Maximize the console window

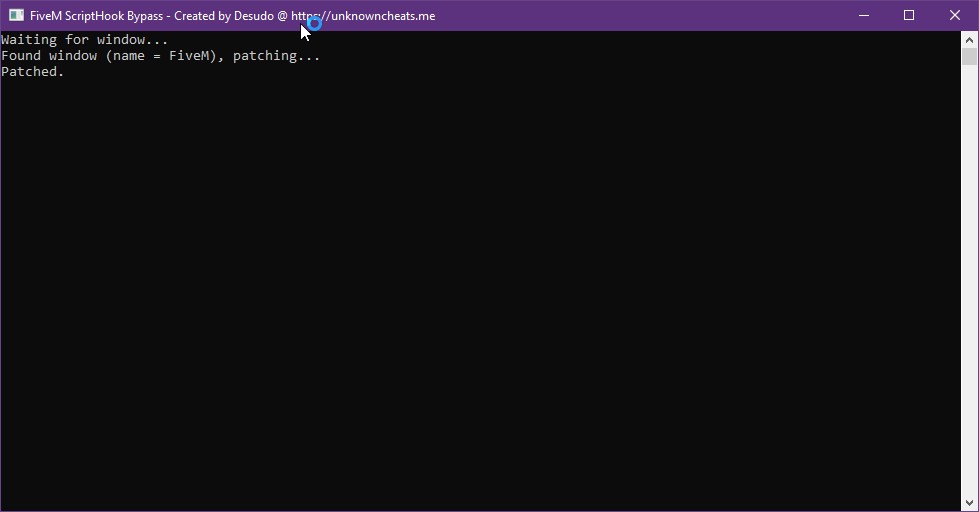909,16
